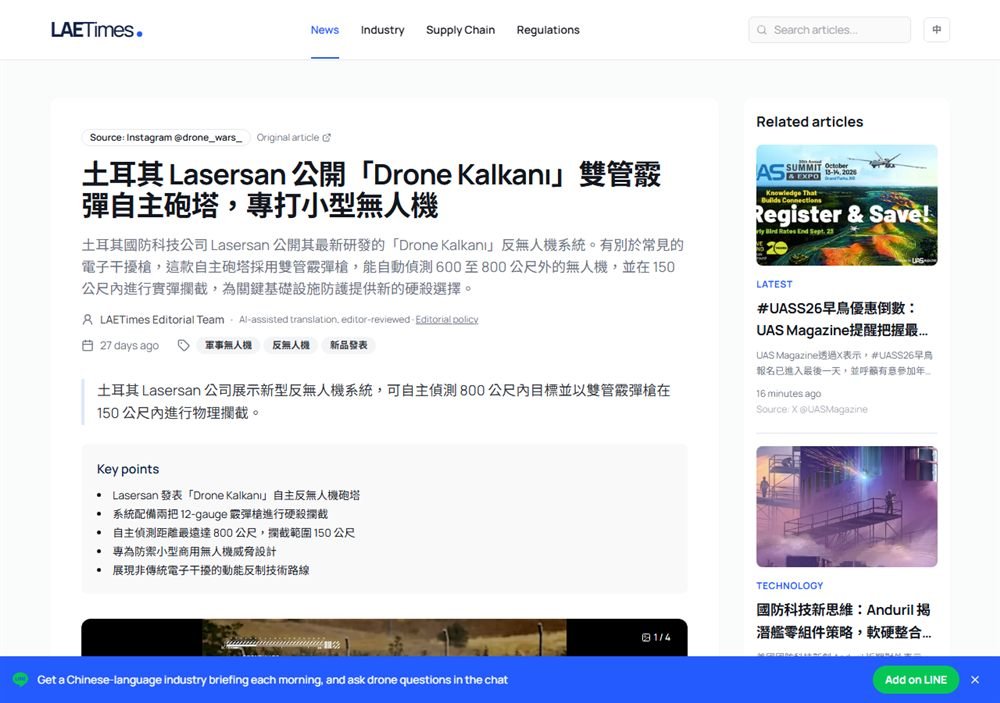
Task: Open the Original article link
Action: 293,138
